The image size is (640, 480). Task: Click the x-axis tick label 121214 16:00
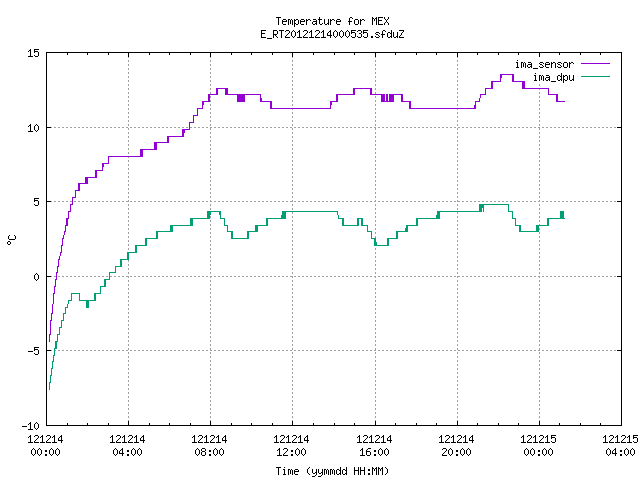(x=374, y=446)
